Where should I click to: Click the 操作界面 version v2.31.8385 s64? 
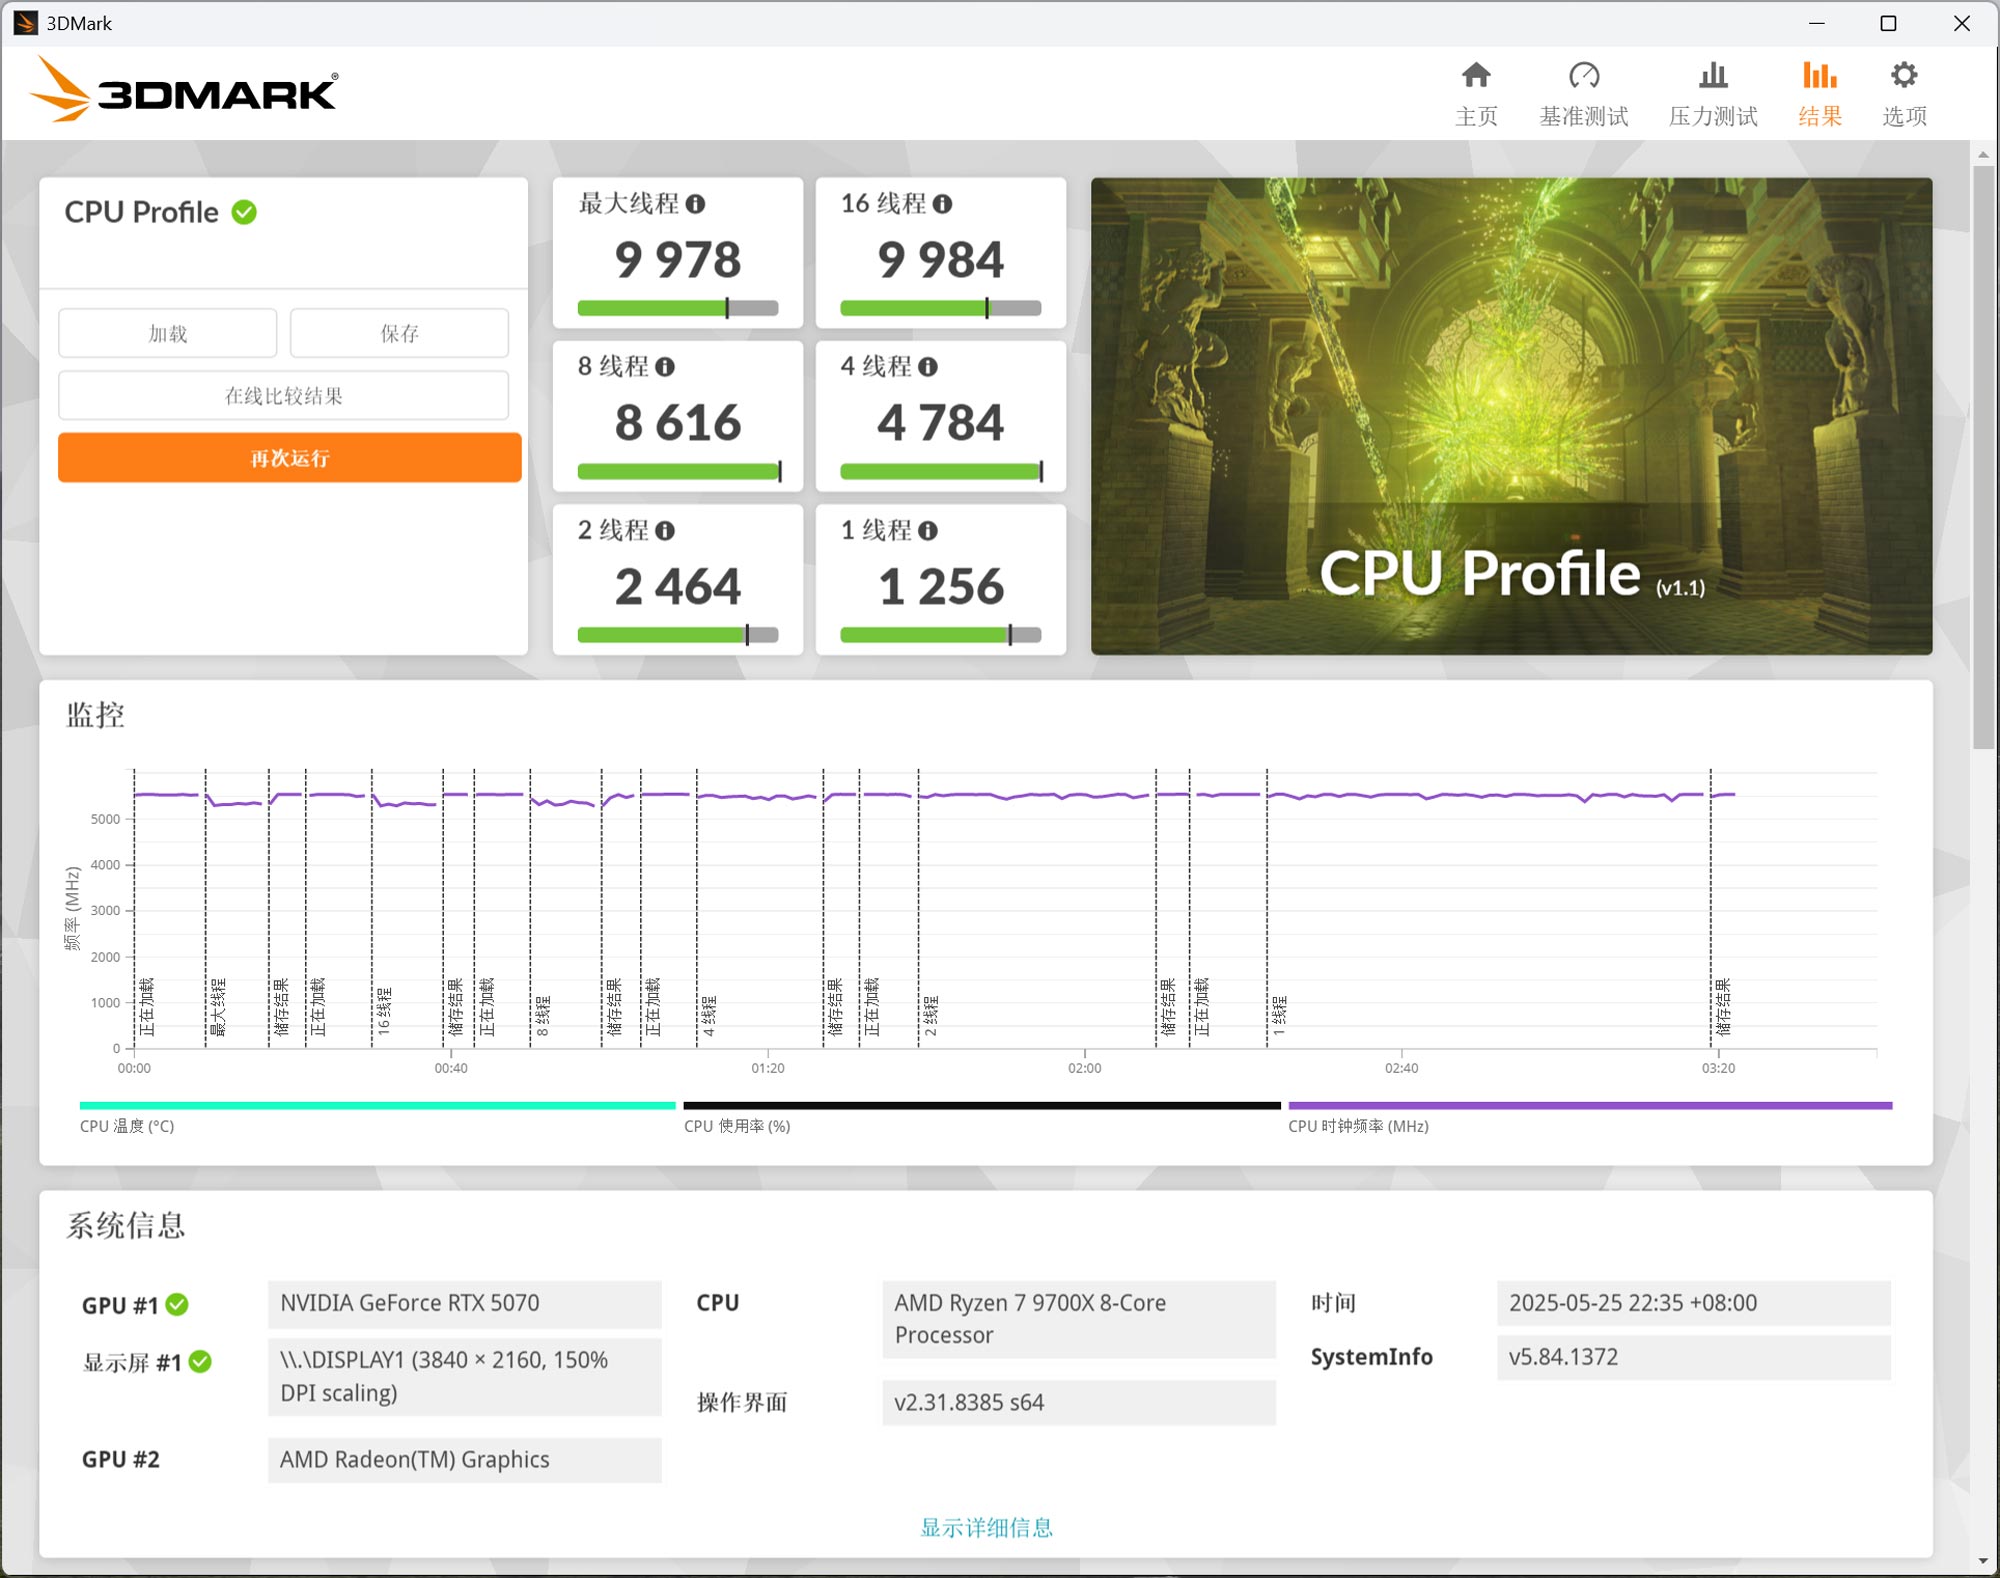pos(1079,1403)
